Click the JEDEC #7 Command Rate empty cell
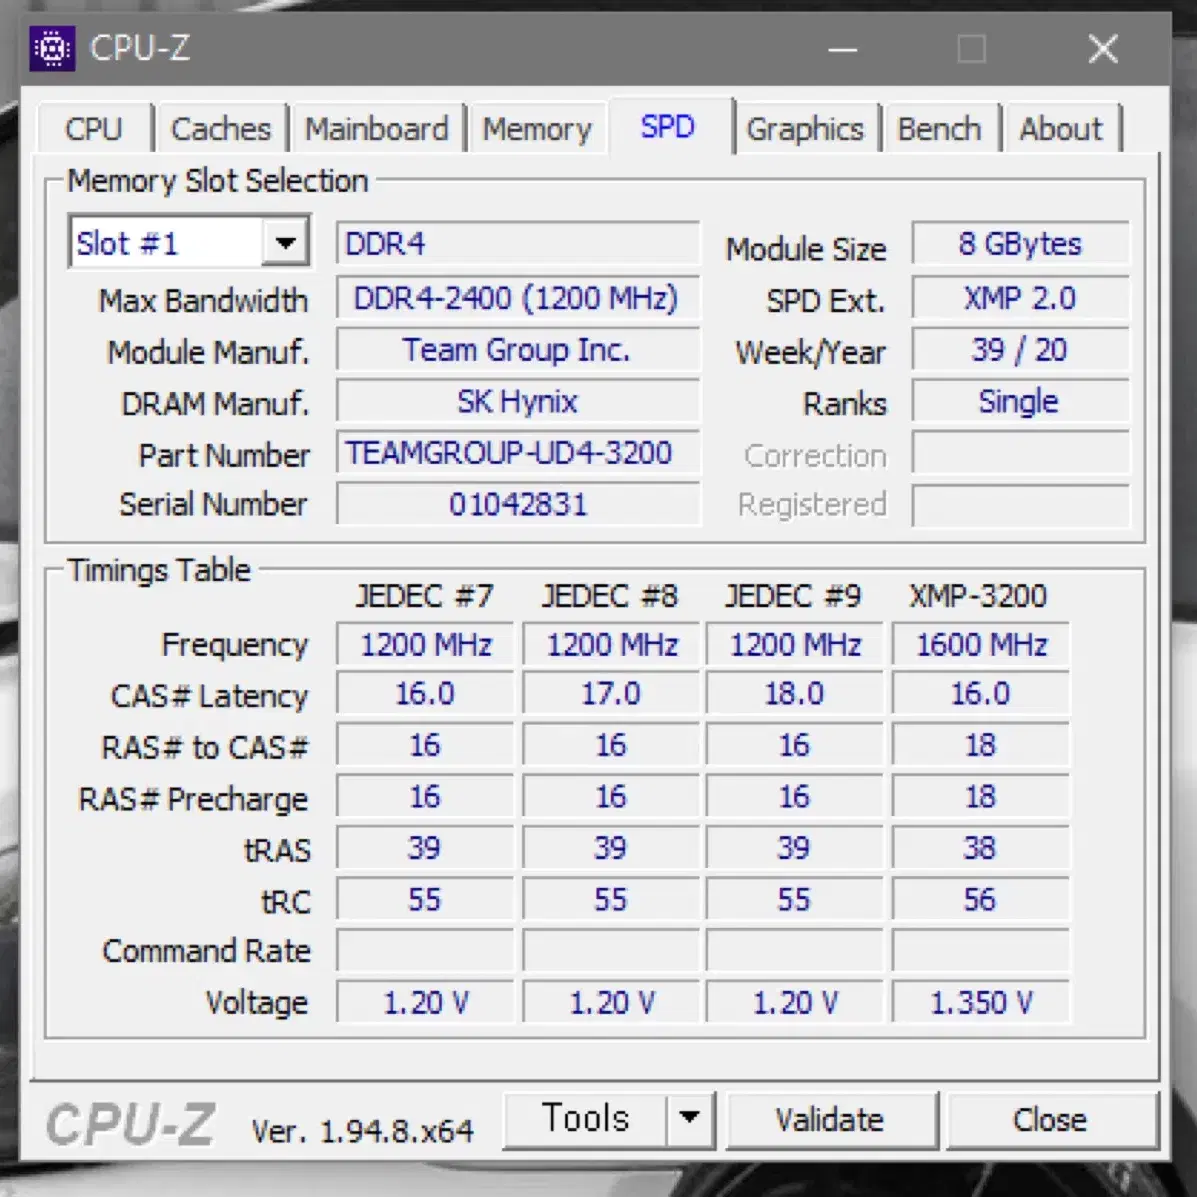The height and width of the screenshot is (1197, 1197). [425, 951]
